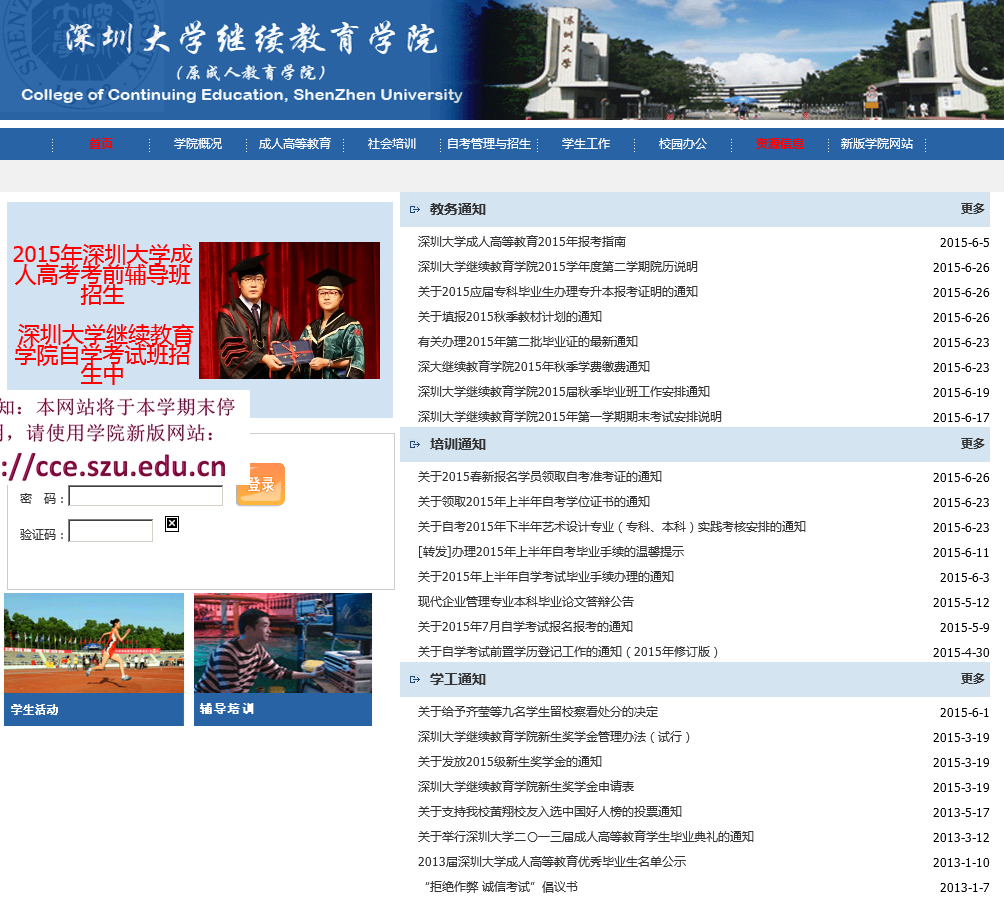Open the 学生活动 image tile
Screen dimensions: 1004x913
(x=94, y=659)
